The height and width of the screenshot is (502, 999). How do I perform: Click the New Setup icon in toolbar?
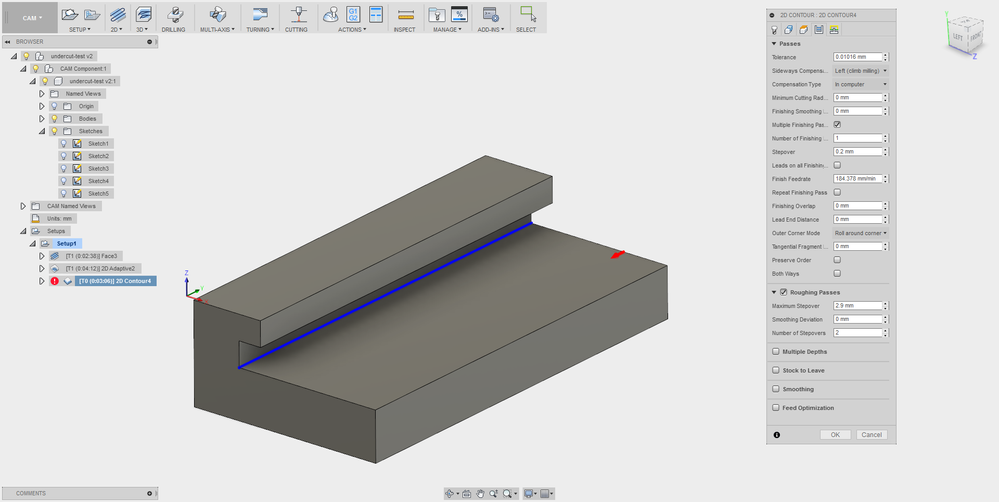coord(69,14)
